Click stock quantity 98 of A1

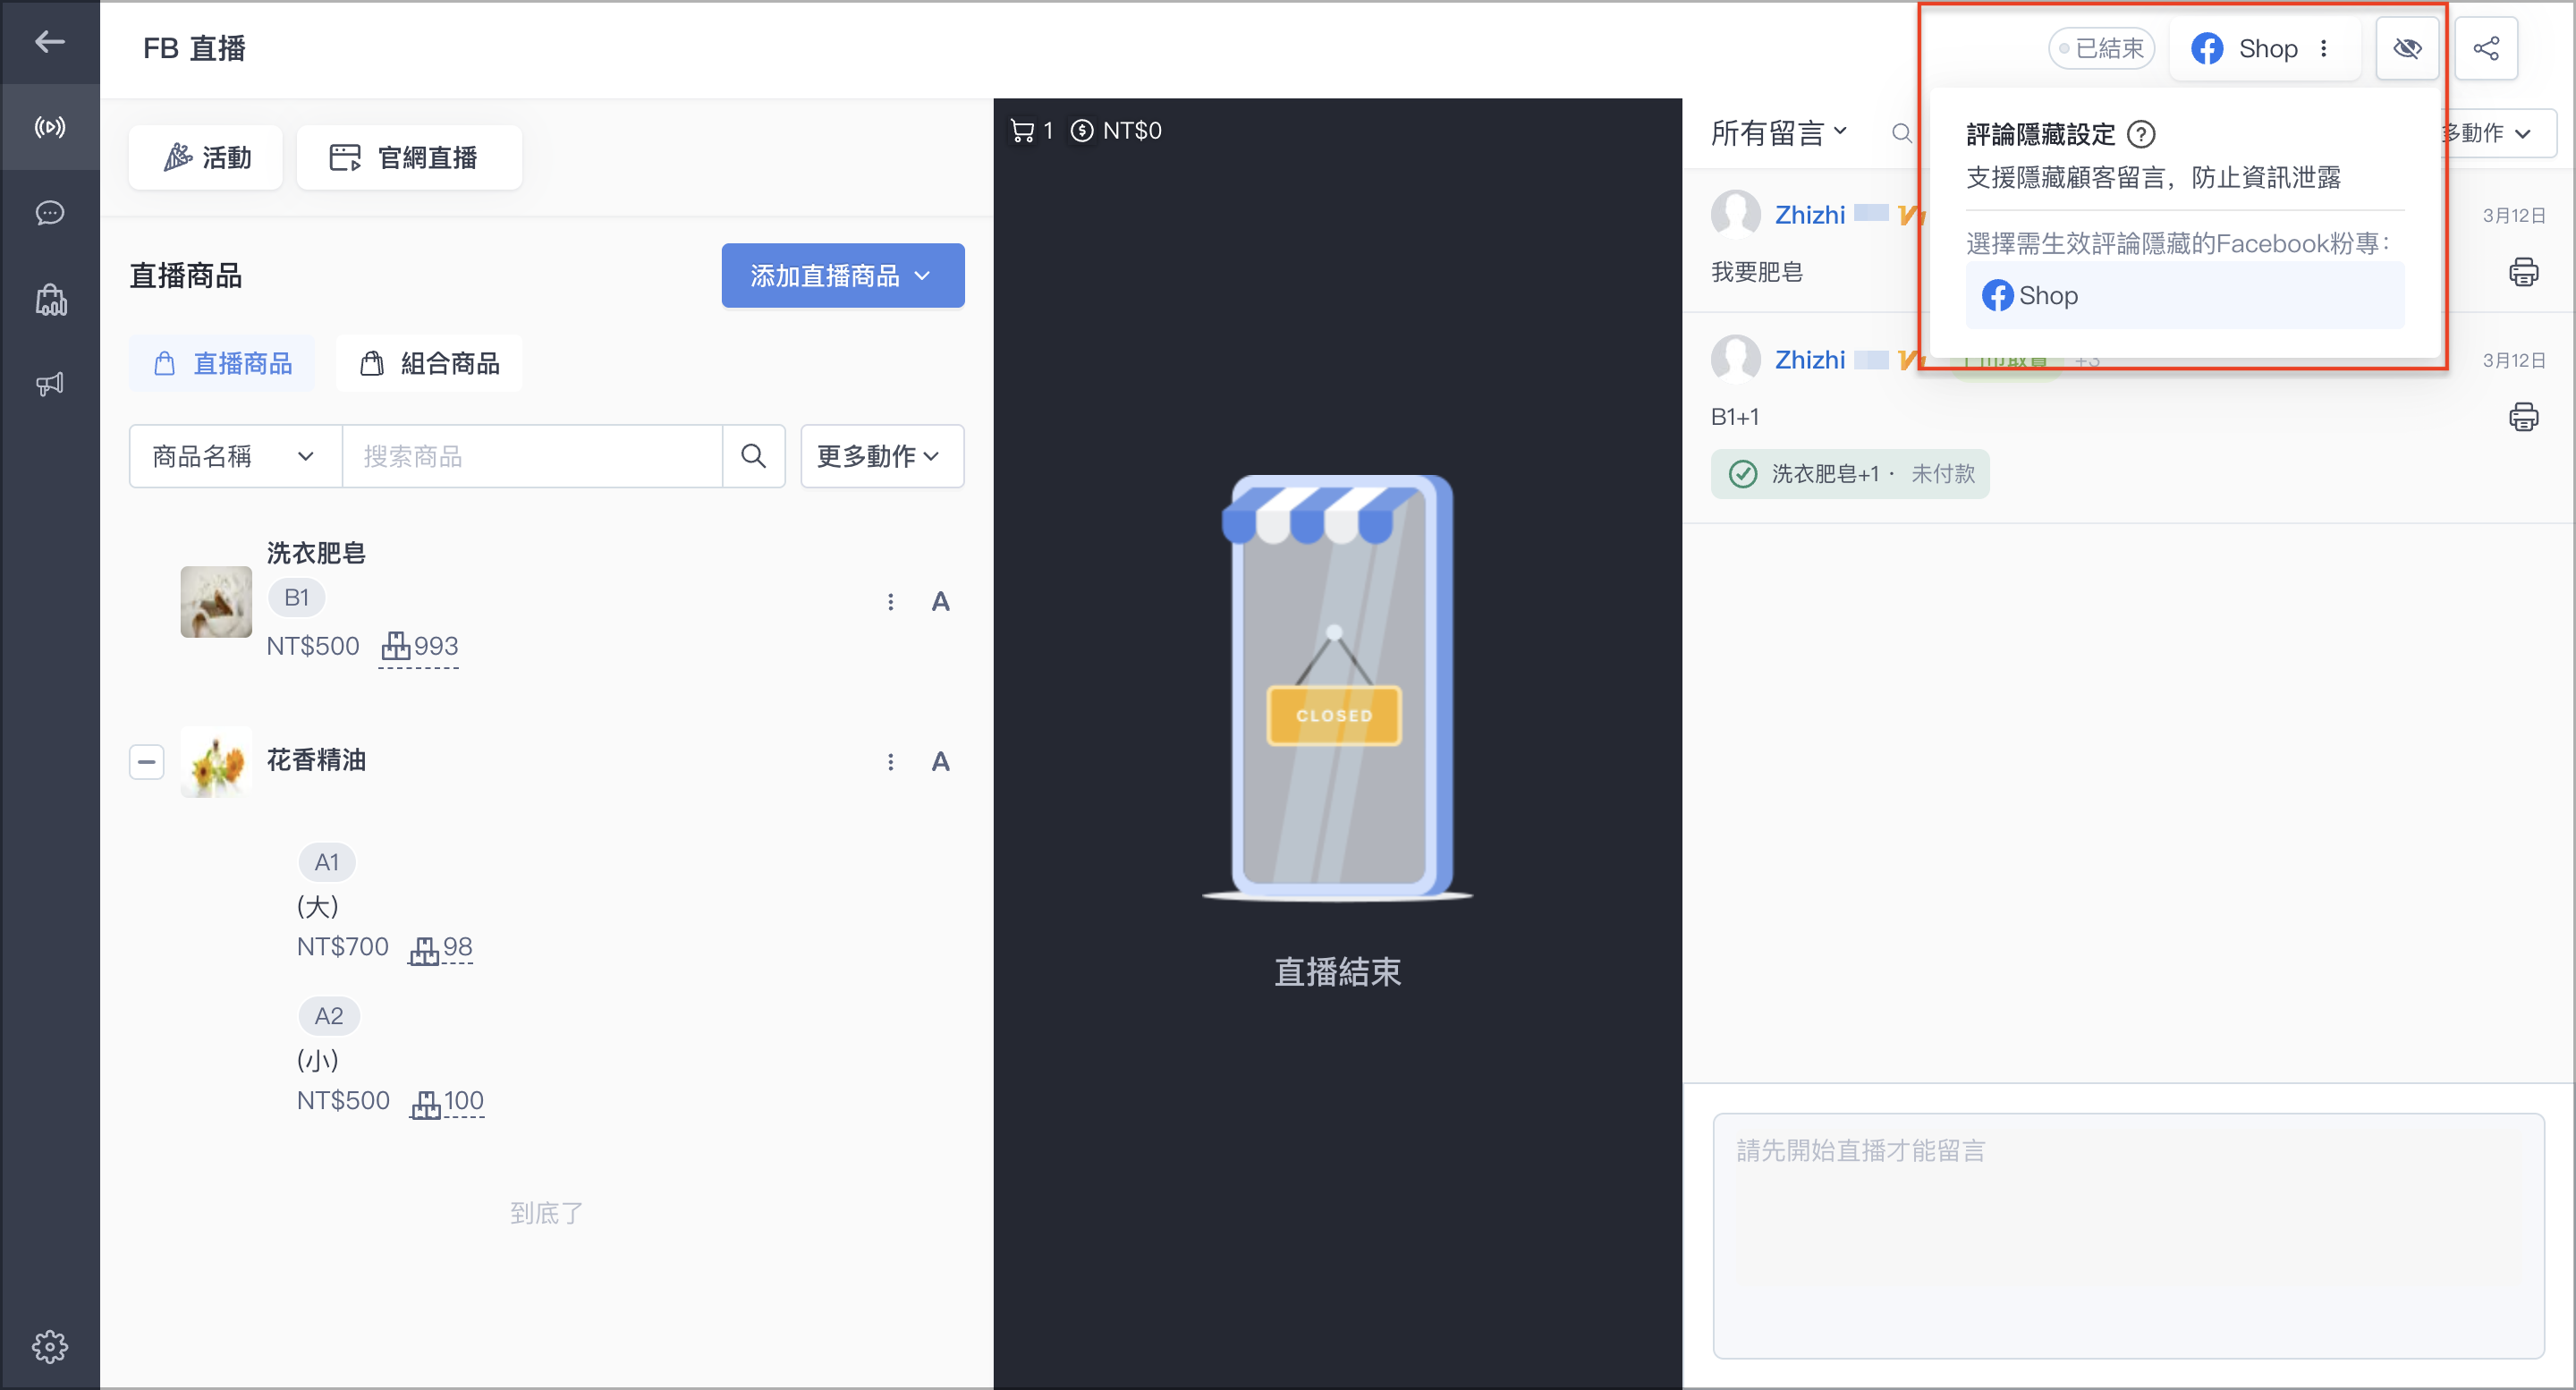pyautogui.click(x=440, y=948)
